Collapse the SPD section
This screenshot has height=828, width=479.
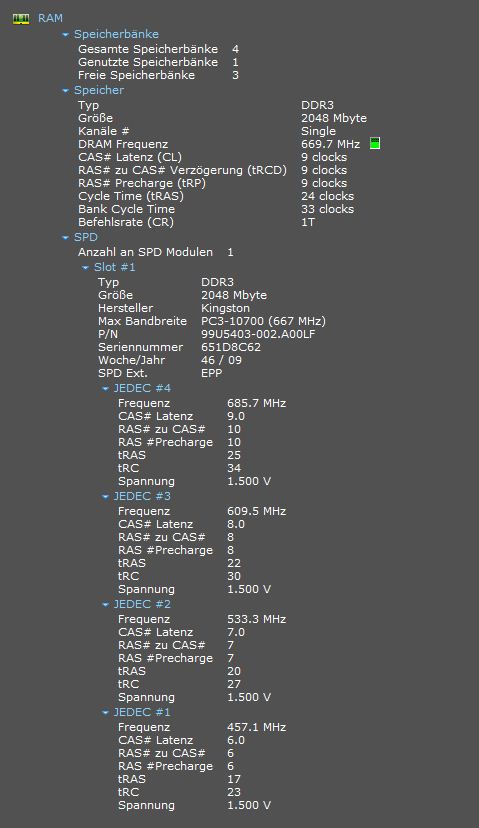coord(65,238)
